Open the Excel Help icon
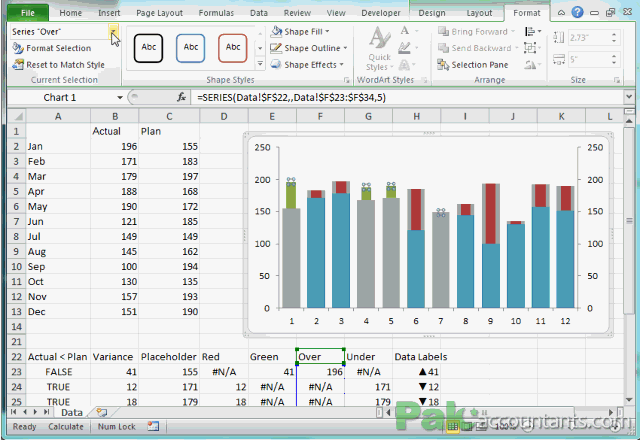The width and height of the screenshot is (640, 440). [577, 12]
